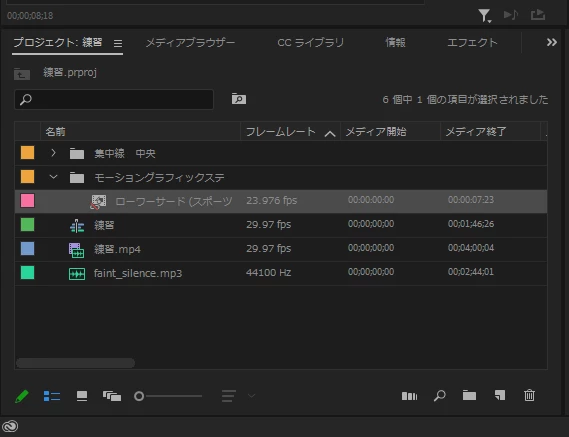Toggle project writable pencil lock icon
The height and width of the screenshot is (437, 569).
(x=22, y=396)
